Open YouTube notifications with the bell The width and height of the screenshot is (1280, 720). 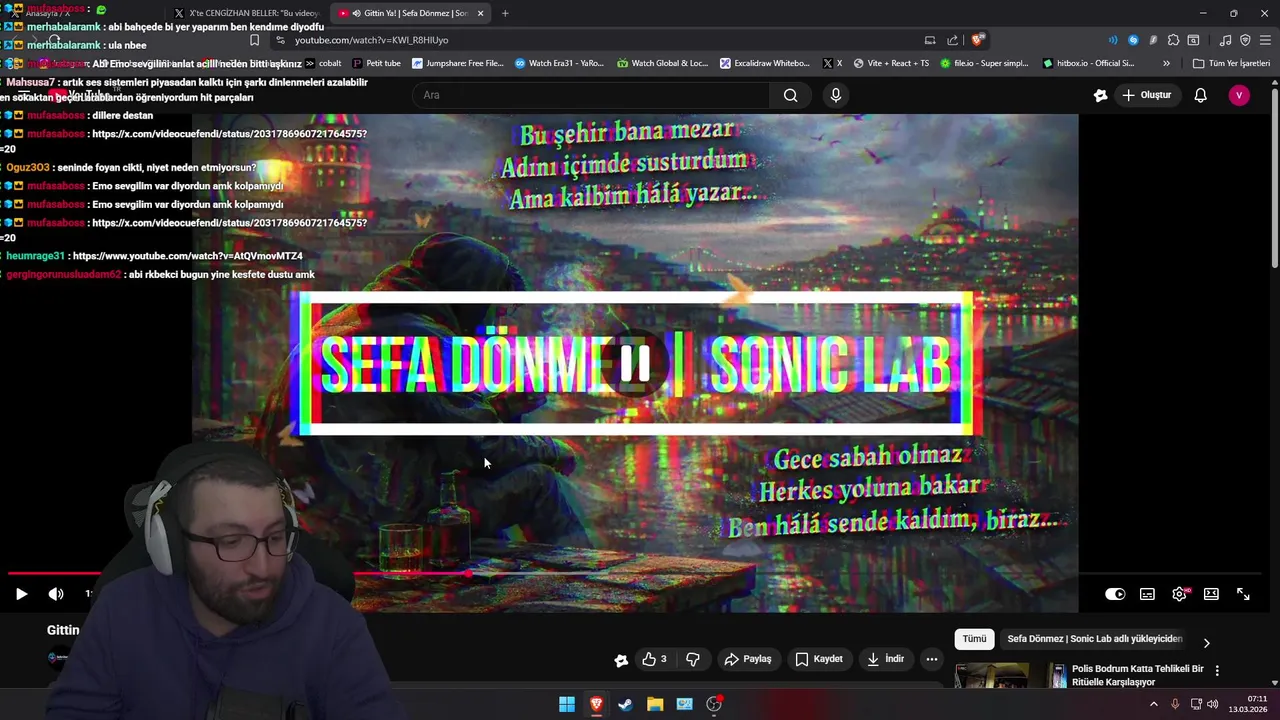1200,95
